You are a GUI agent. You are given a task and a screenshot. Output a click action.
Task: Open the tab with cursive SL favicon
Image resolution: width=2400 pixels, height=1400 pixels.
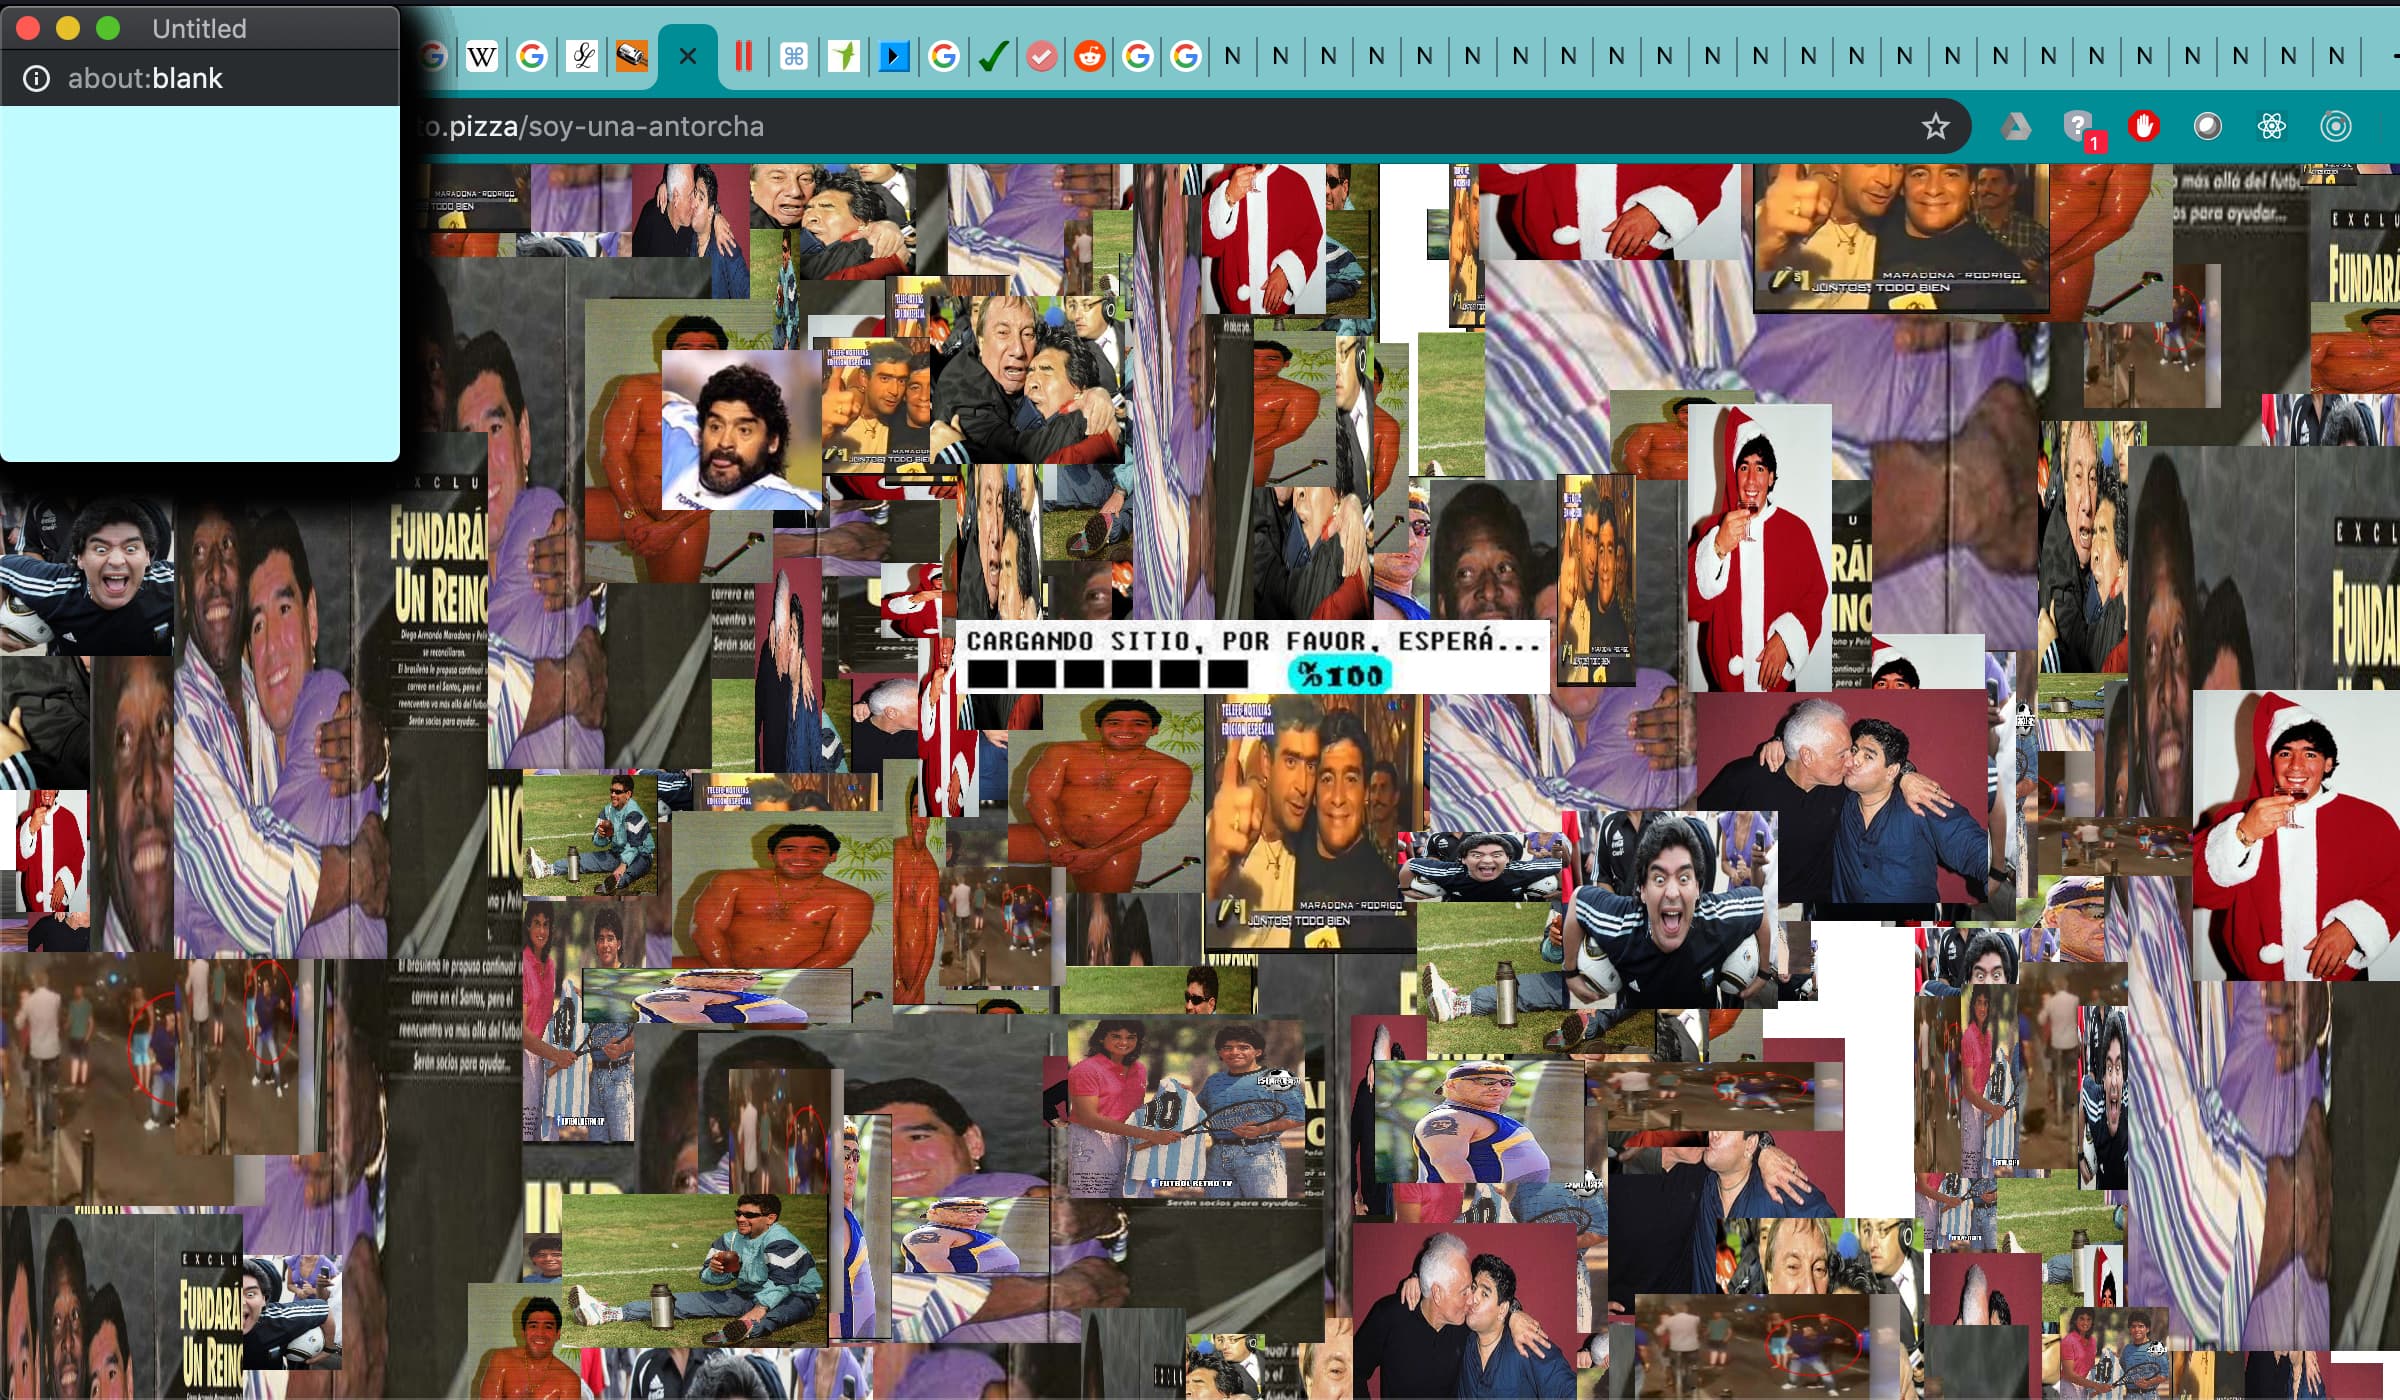click(582, 57)
